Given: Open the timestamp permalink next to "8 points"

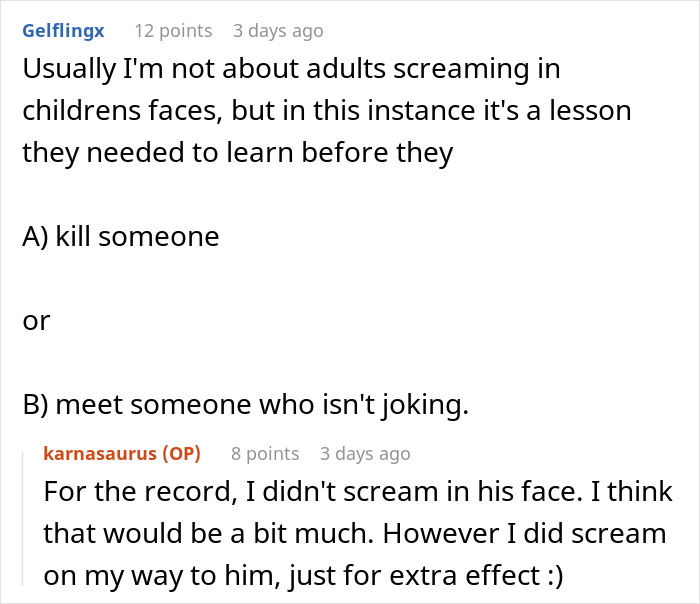Looking at the screenshot, I should coord(365,454).
